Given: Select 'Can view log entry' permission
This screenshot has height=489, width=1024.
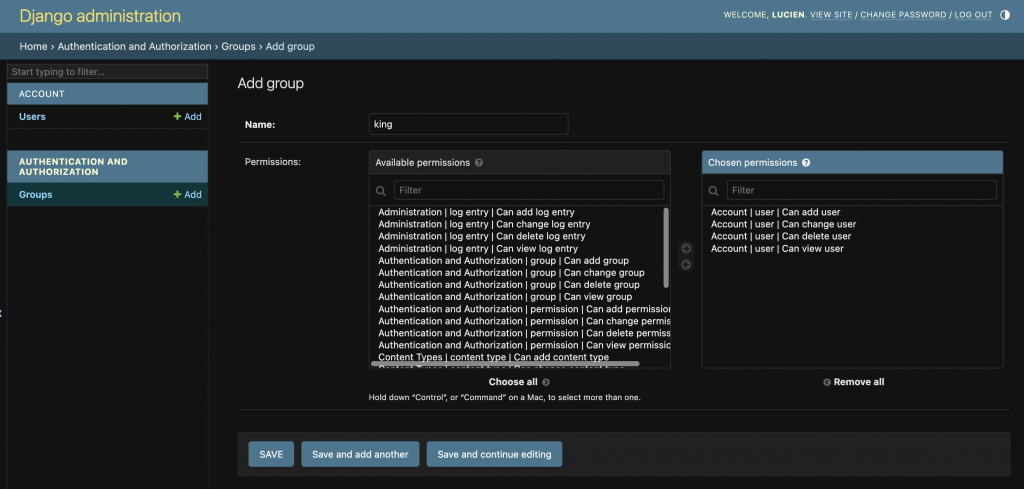Looking at the screenshot, I should pos(478,248).
